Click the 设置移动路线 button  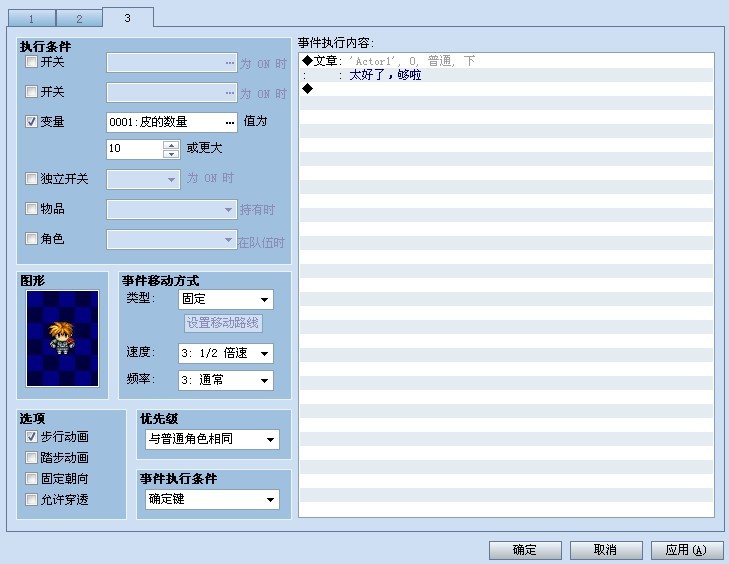[x=223, y=323]
